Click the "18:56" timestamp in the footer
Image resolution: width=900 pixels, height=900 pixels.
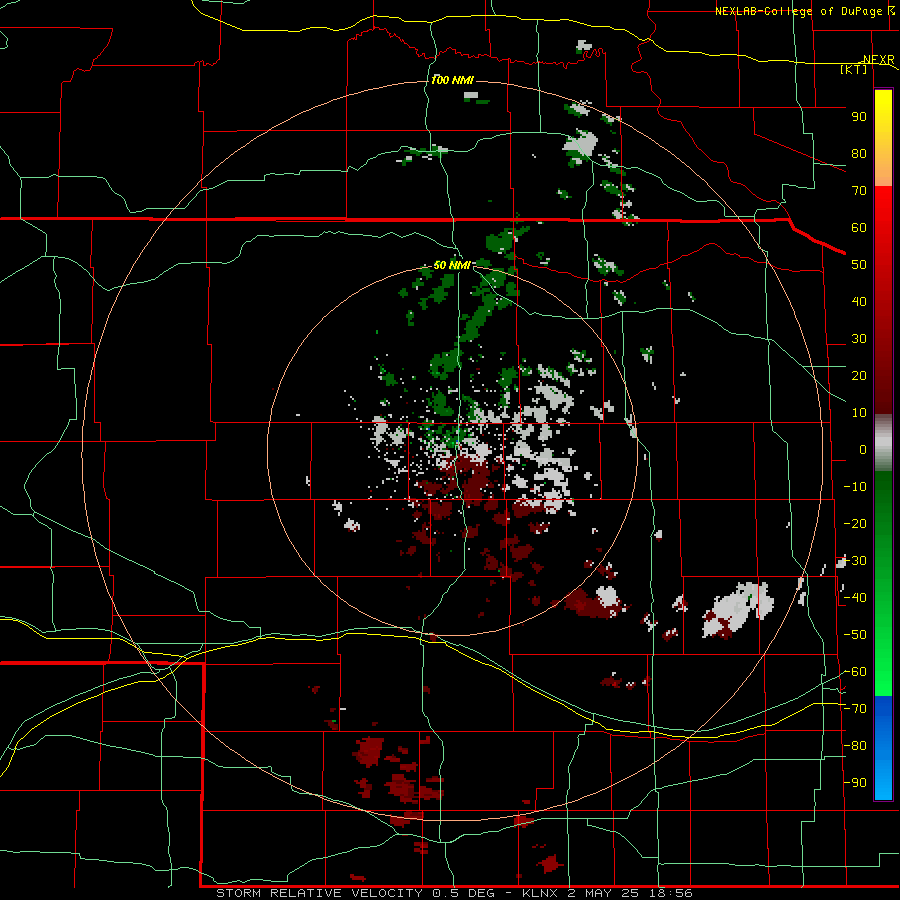pos(670,893)
